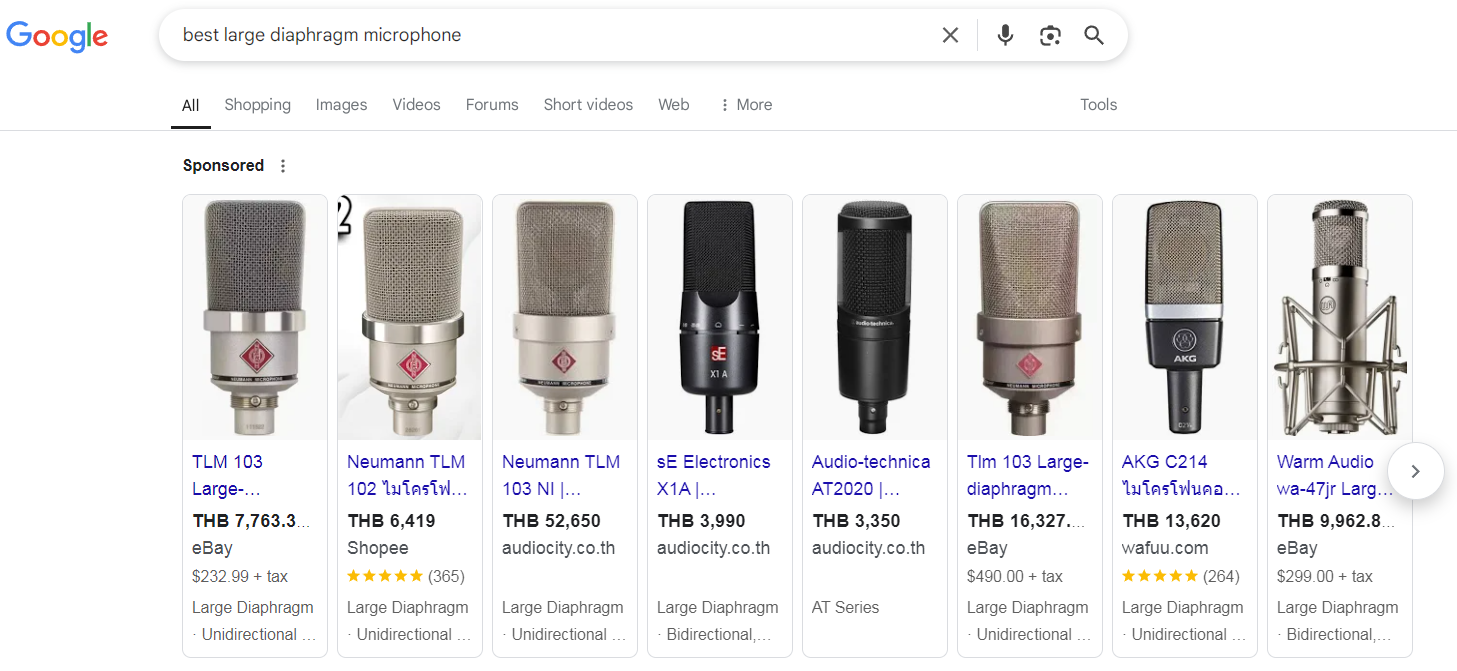Image resolution: width=1457 pixels, height=671 pixels.
Task: Open Tlm 103 Large-diaphragm eBay link
Action: click(1028, 475)
